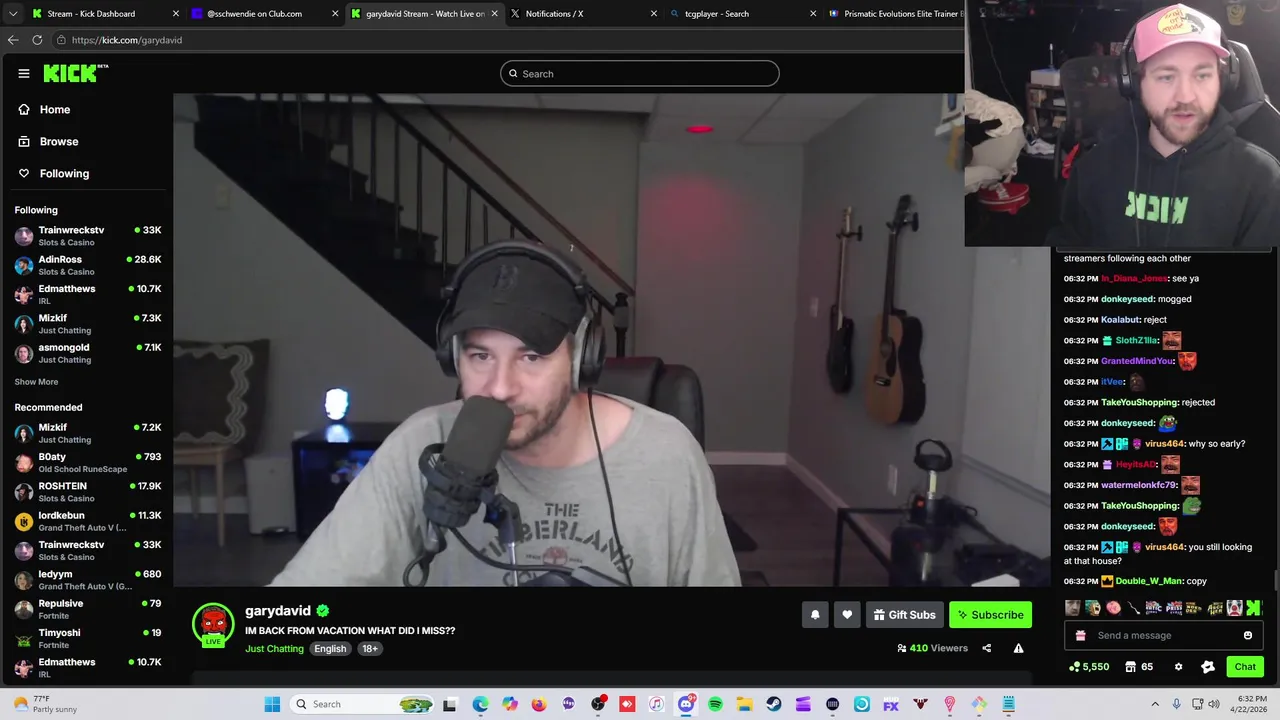Viewport: 1280px width, 720px height.
Task: Click the Send a message input
Action: 1163,635
